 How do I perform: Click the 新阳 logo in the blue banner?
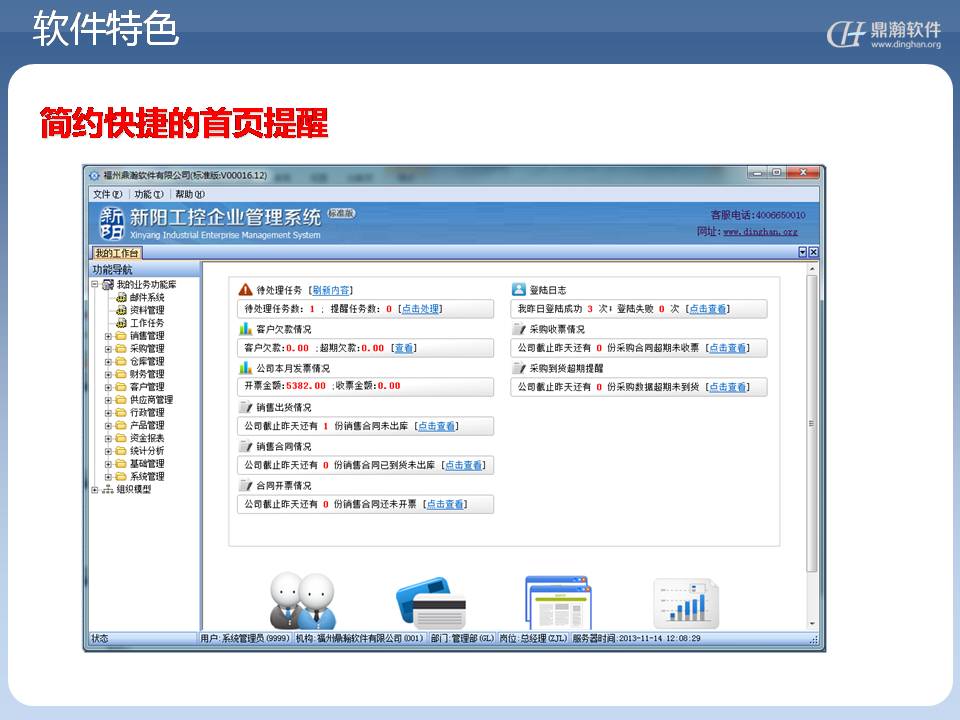112,223
